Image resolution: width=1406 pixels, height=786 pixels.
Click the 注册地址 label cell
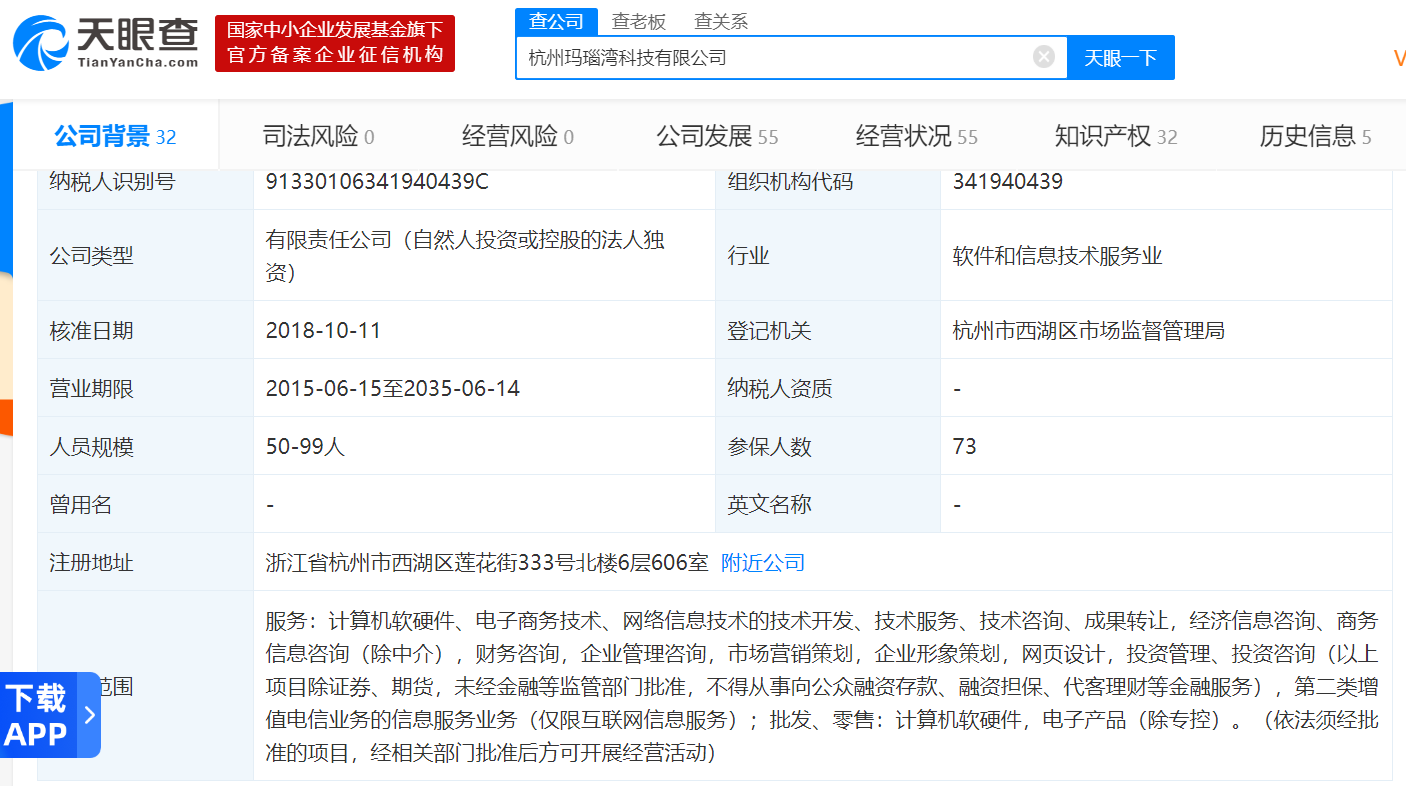pyautogui.click(x=146, y=563)
